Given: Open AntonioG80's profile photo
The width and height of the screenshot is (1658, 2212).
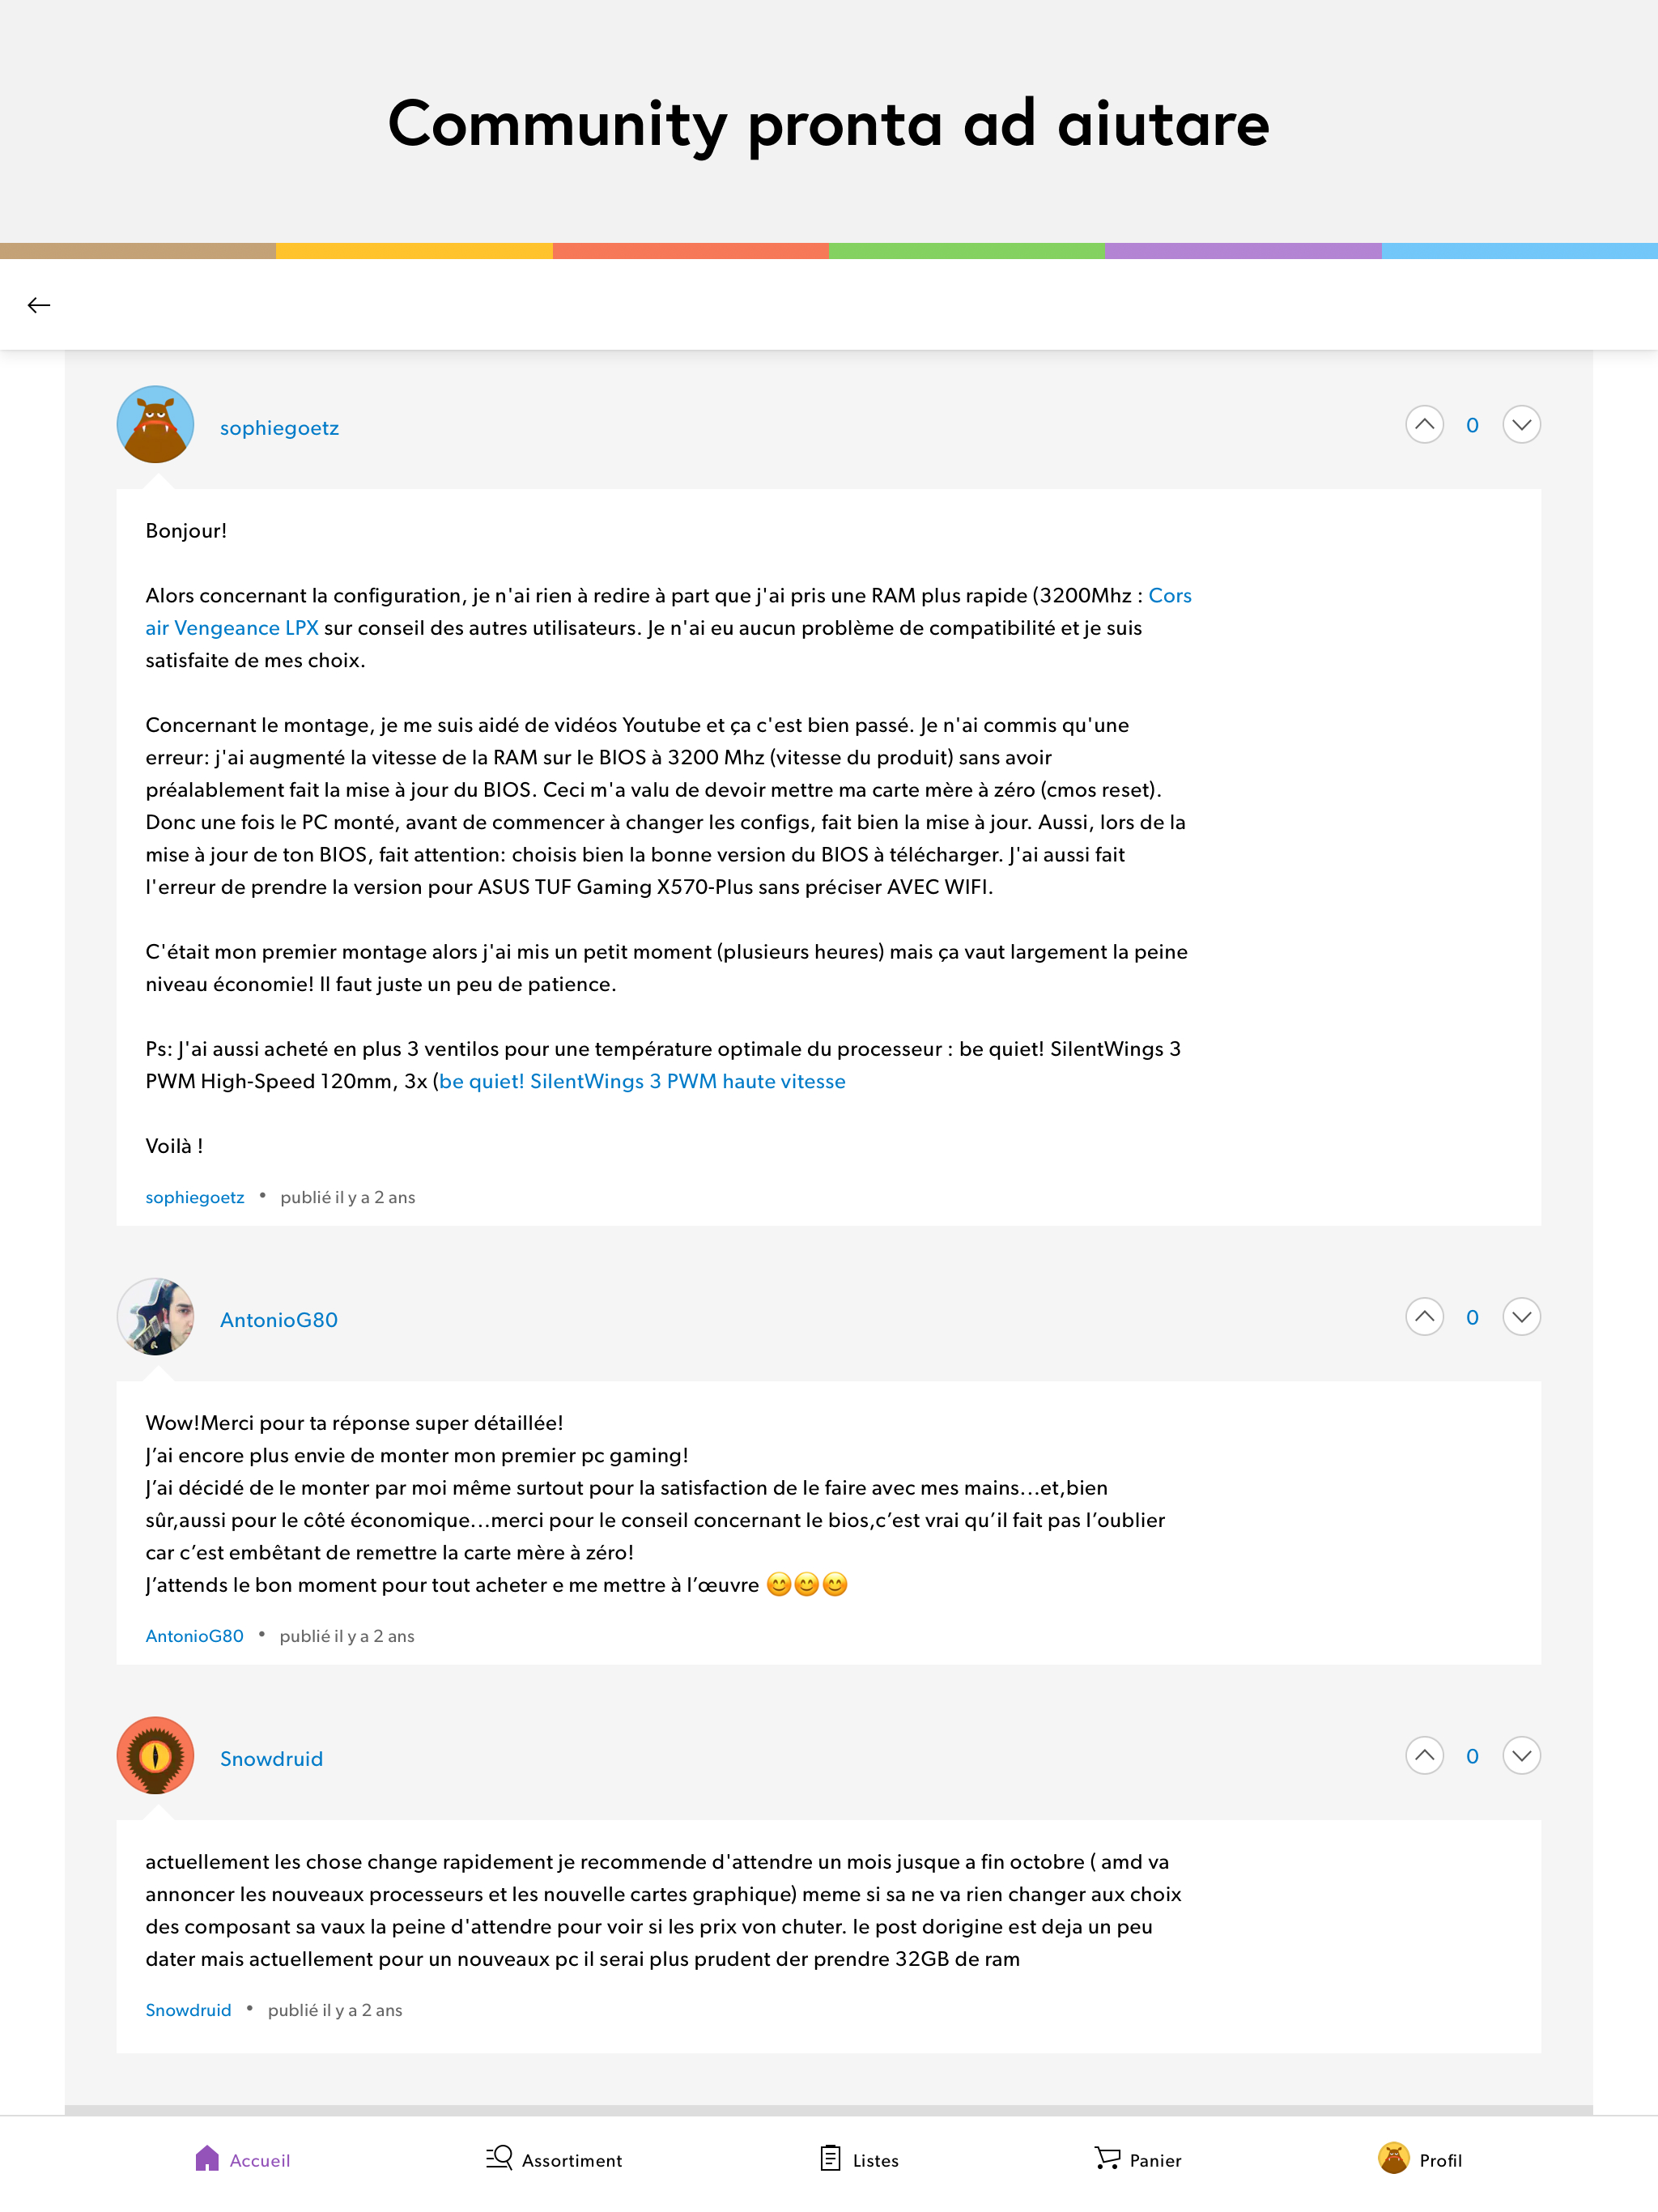Looking at the screenshot, I should [155, 1317].
